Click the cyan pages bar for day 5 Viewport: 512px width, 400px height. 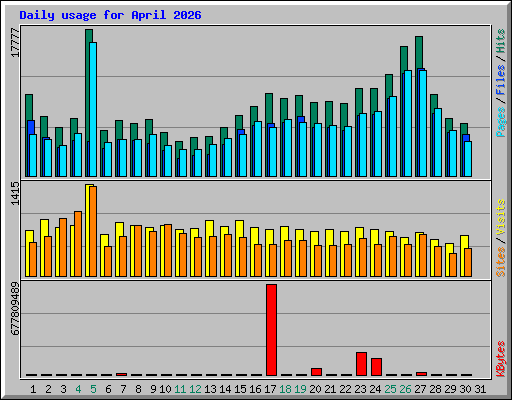[x=93, y=109]
